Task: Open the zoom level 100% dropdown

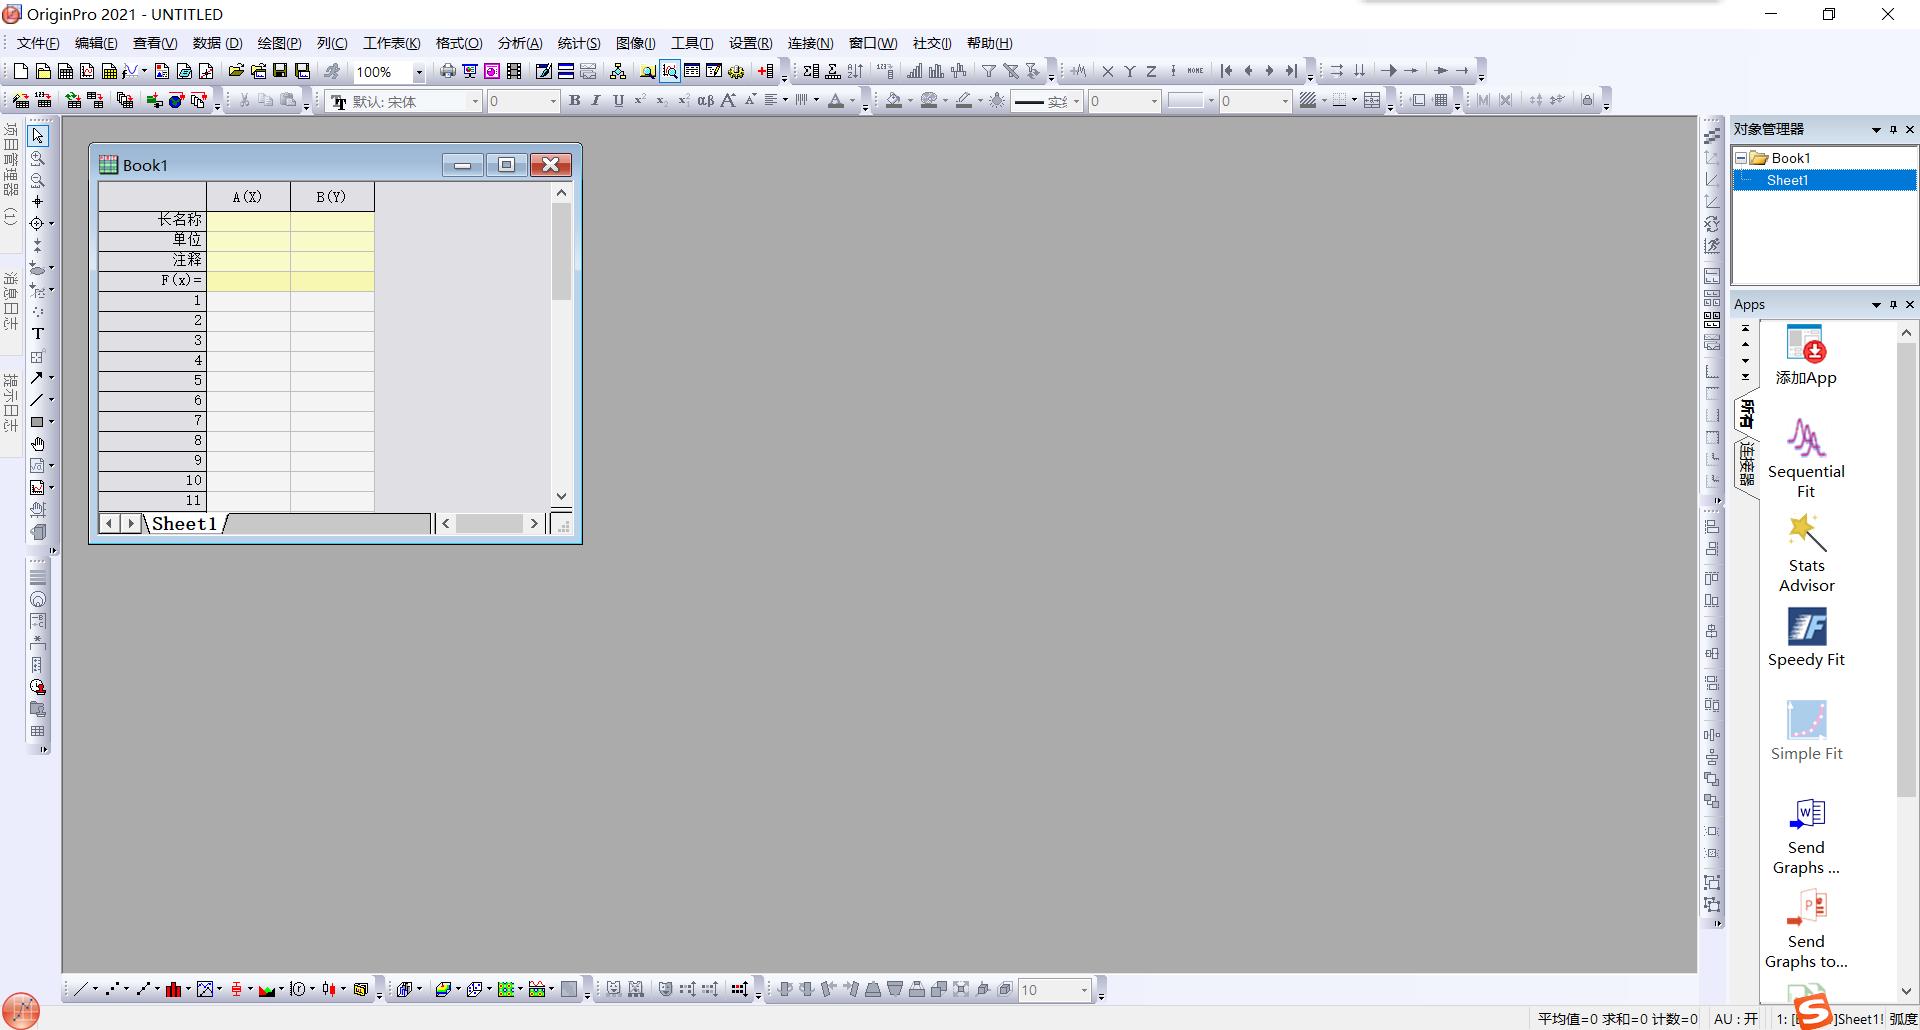Action: [x=419, y=72]
